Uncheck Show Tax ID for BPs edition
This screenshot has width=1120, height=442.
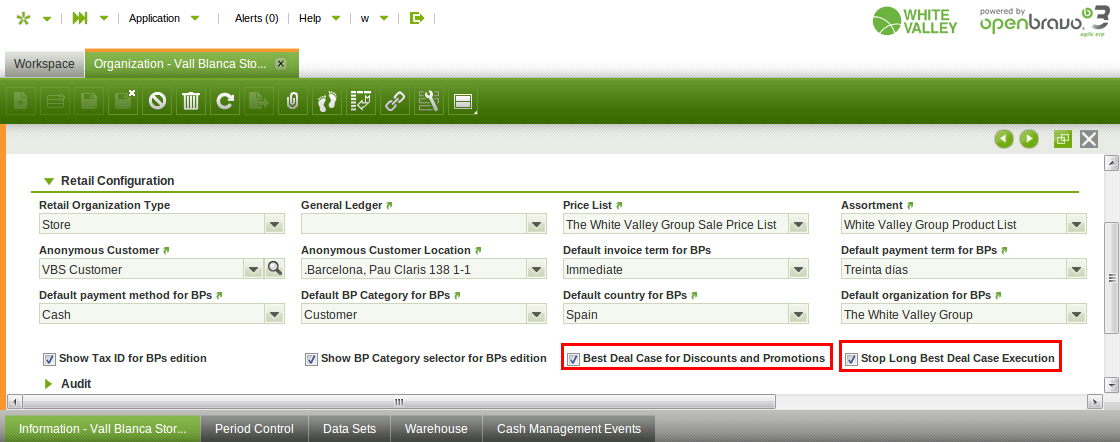point(49,358)
